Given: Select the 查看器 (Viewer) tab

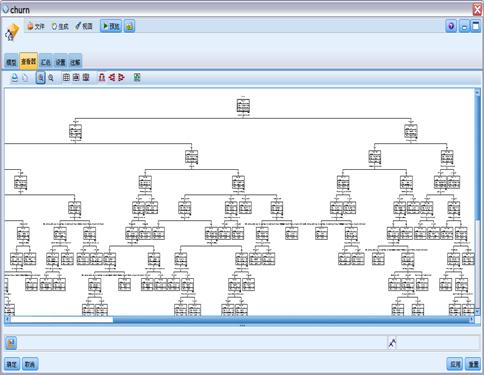Looking at the screenshot, I should pyautogui.click(x=28, y=61).
